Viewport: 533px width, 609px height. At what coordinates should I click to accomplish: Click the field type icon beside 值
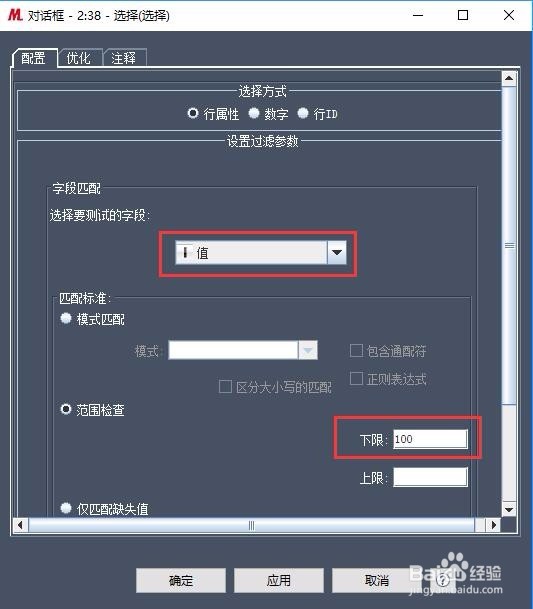coord(186,252)
